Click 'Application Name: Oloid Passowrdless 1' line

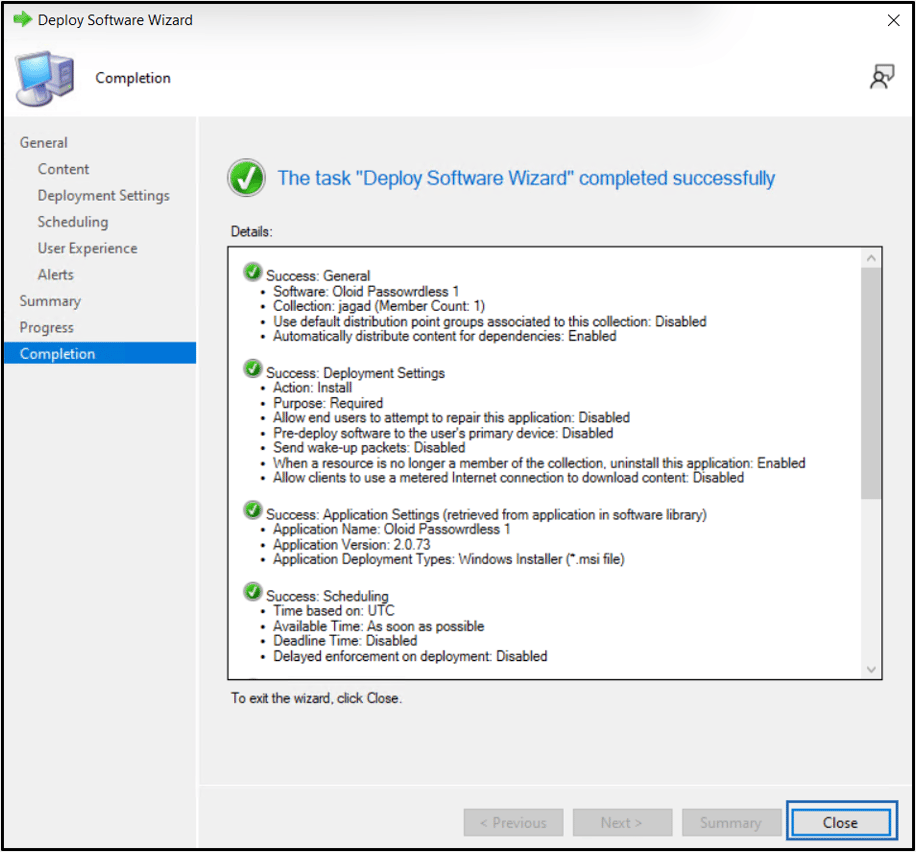click(x=391, y=529)
